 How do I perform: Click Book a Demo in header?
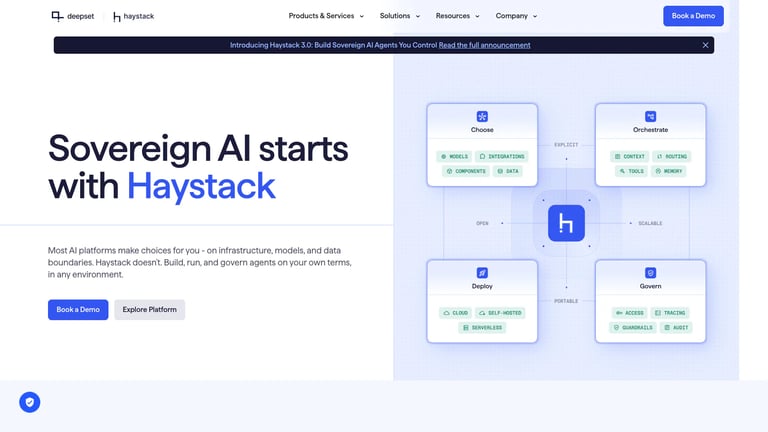[693, 16]
